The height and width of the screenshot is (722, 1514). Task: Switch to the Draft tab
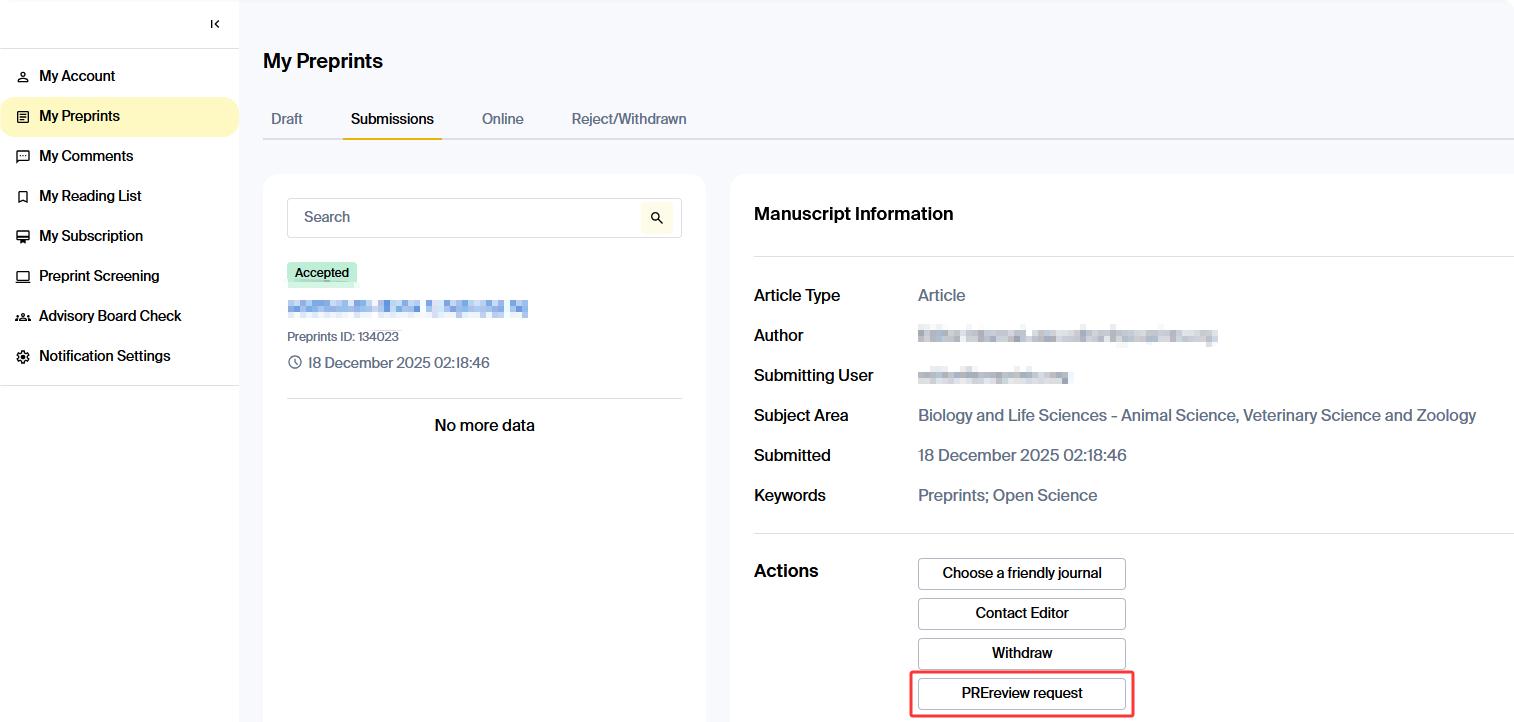287,119
